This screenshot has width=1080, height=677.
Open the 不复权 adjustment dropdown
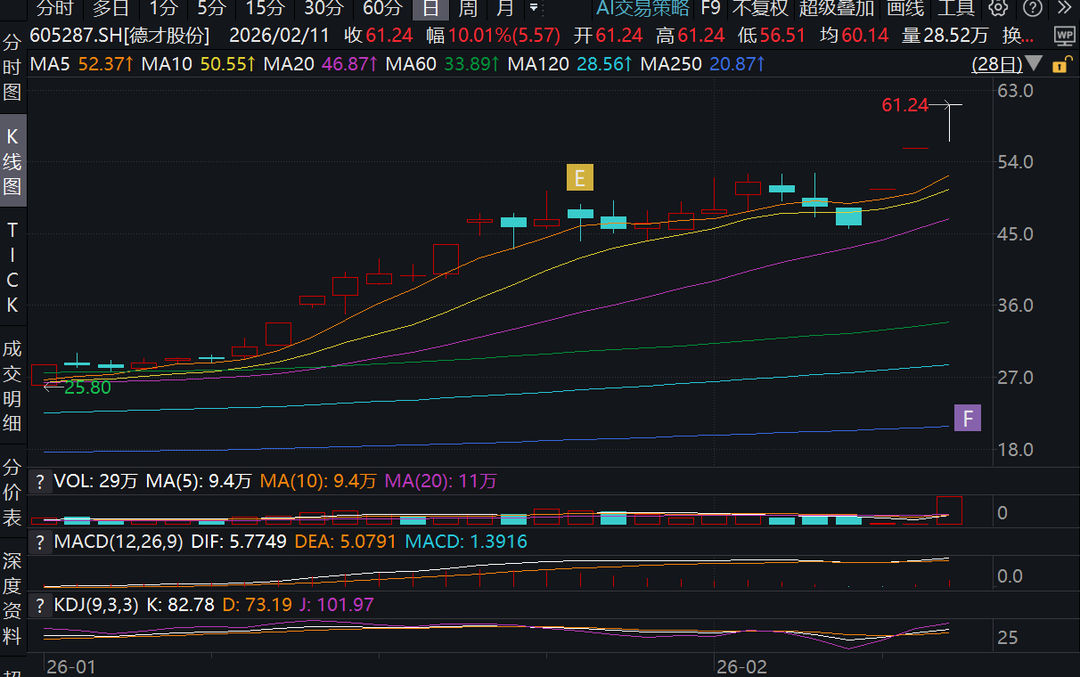(x=760, y=9)
